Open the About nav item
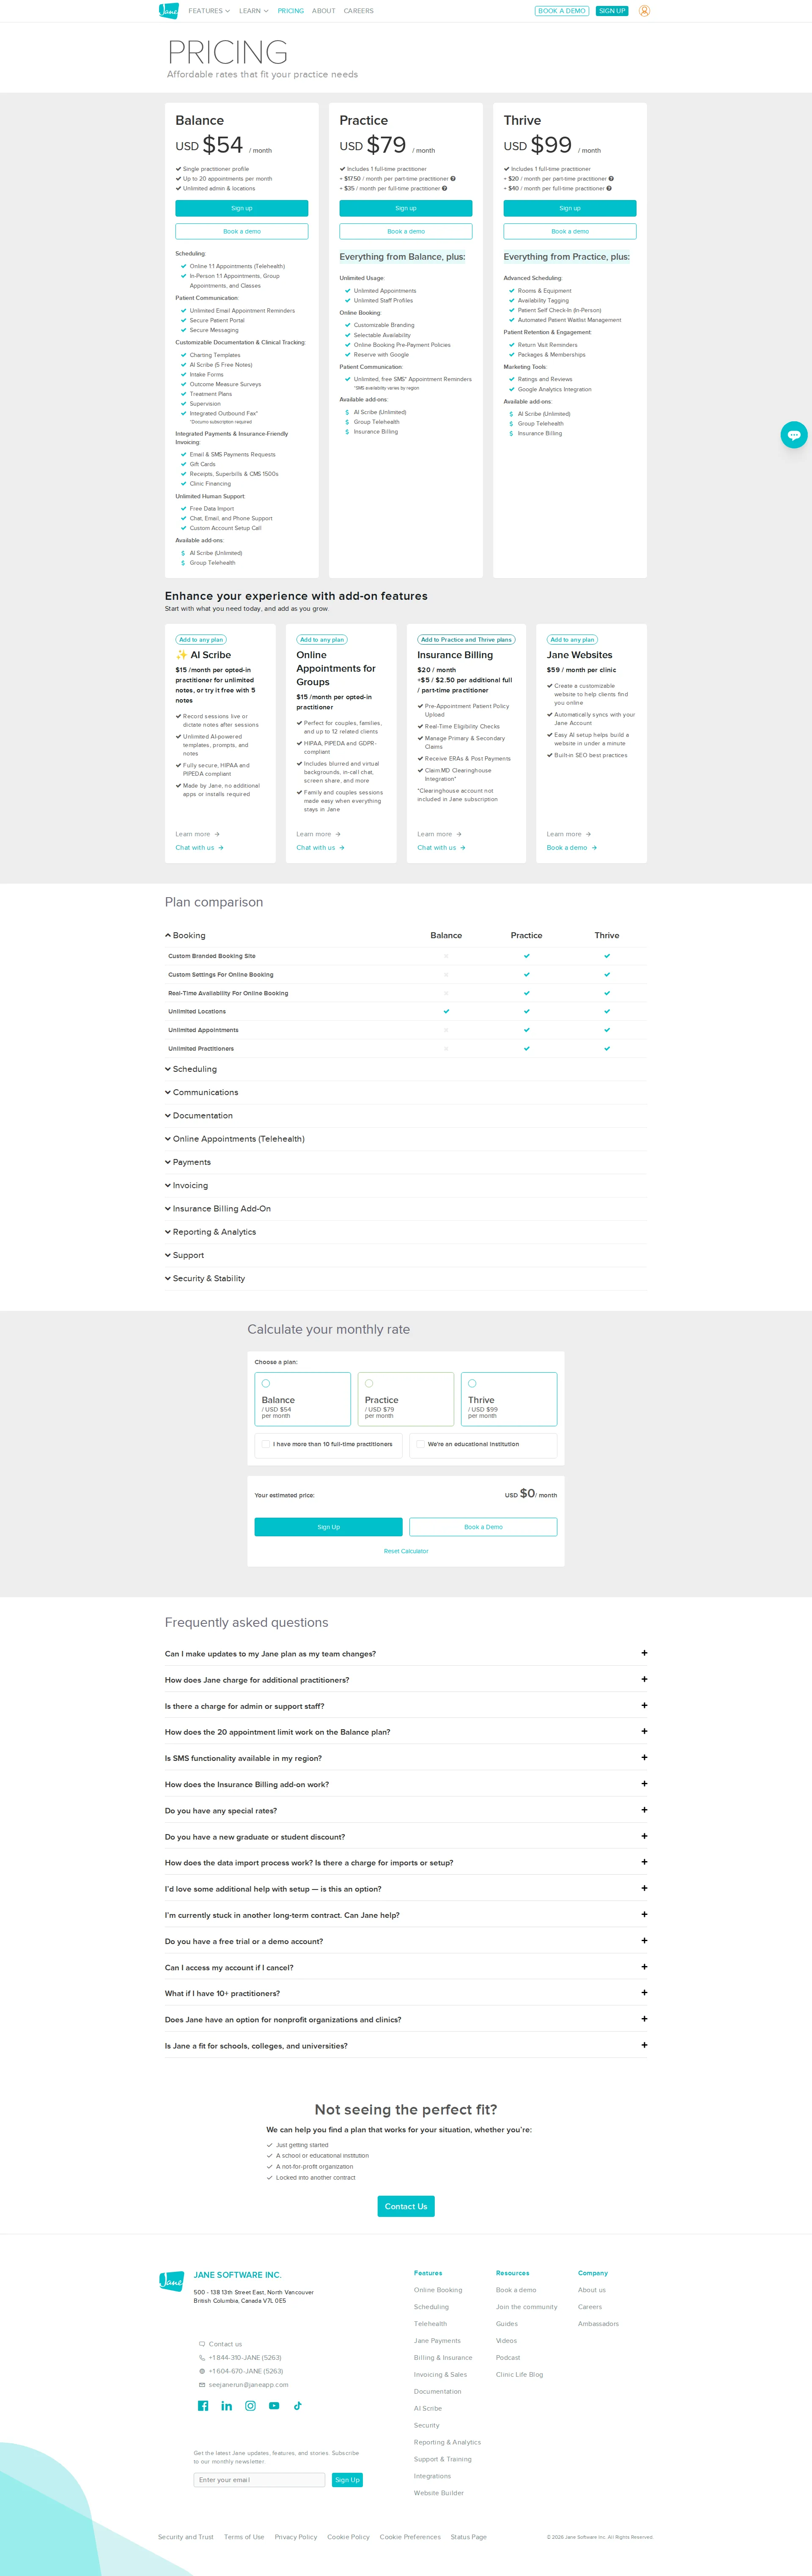 click(324, 11)
